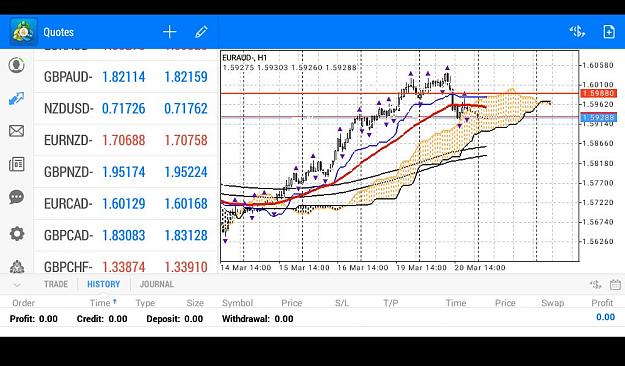Click the 1.60580 price scale value
The image size is (625, 366).
[x=598, y=65]
